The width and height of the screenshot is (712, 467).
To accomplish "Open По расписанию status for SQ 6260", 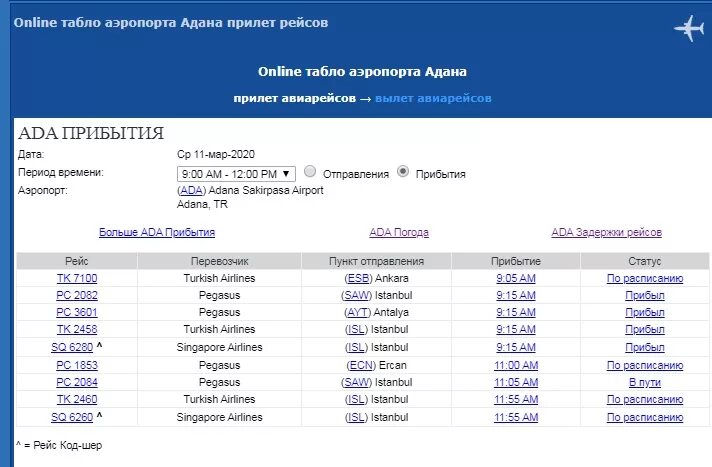I will click(645, 417).
